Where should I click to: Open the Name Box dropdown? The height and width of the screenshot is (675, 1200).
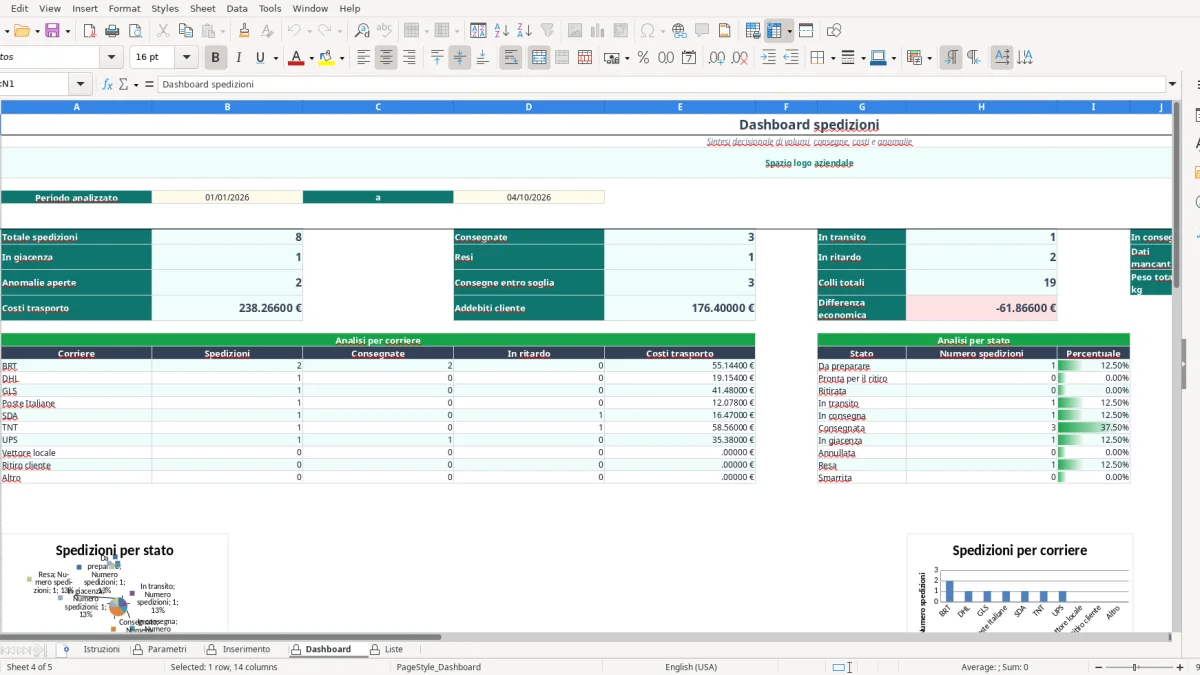pos(81,84)
